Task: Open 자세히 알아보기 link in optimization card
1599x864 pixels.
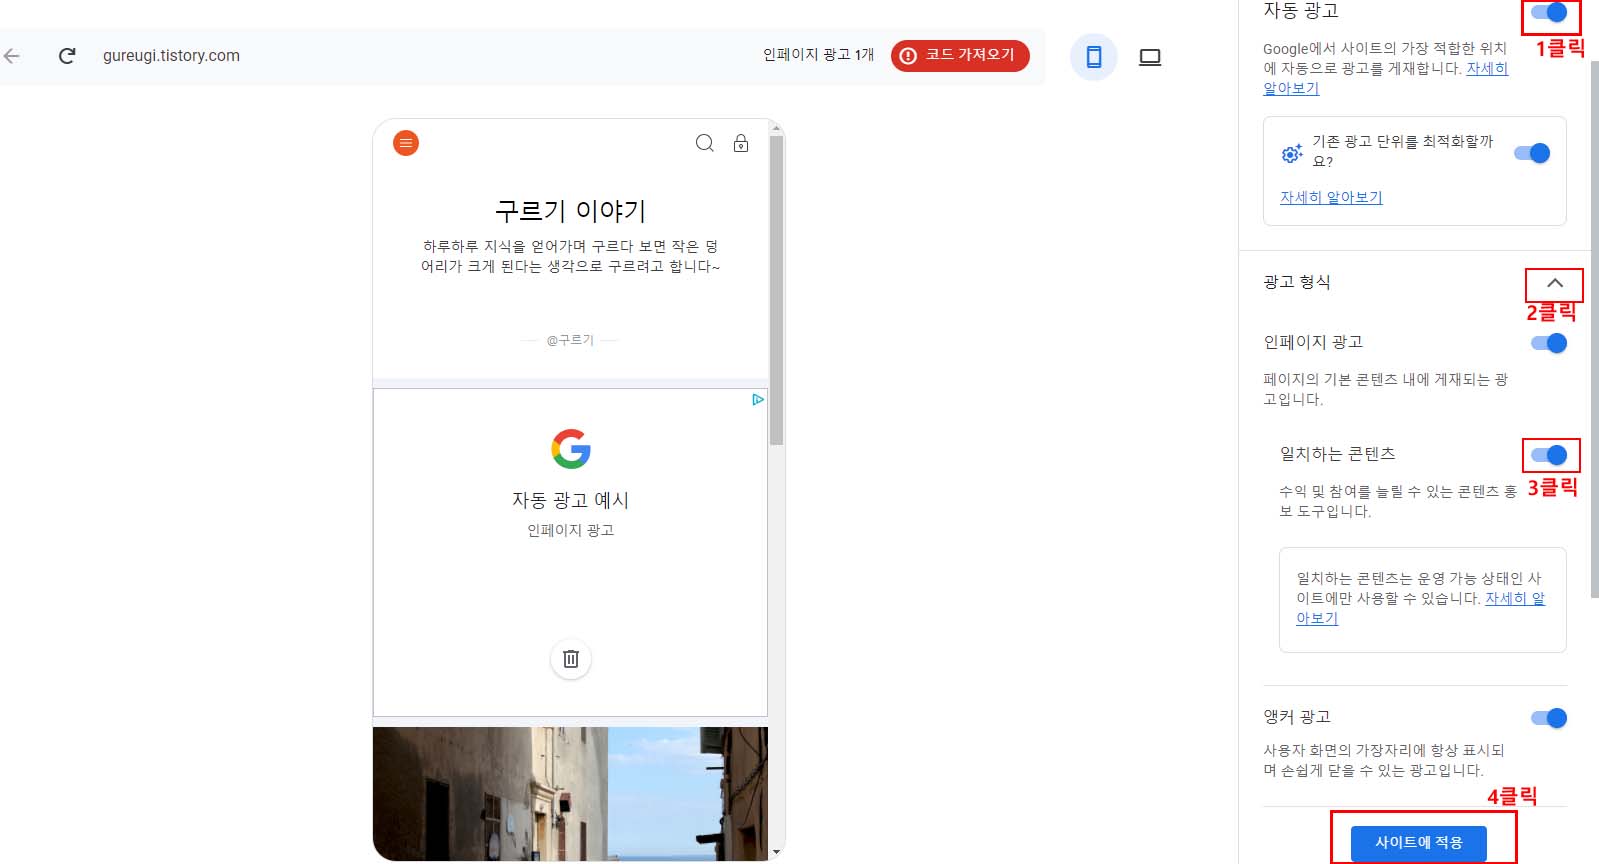Action: point(1331,197)
